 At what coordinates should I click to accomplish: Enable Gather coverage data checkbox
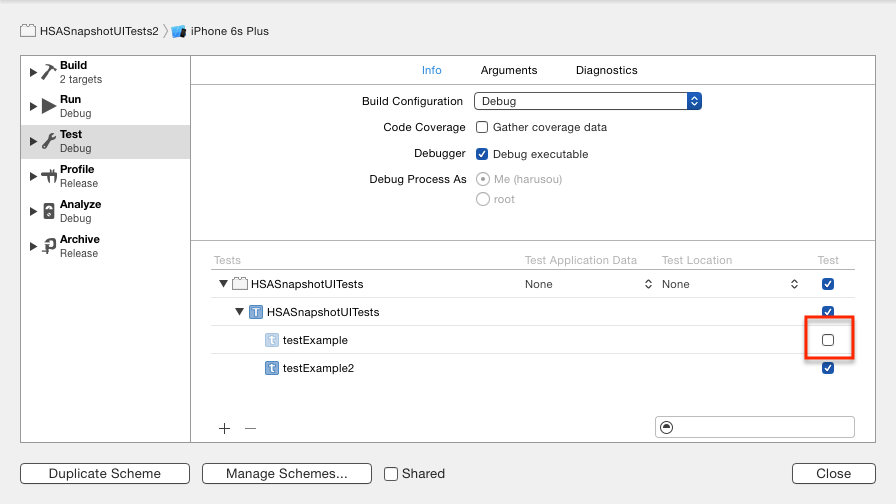(x=482, y=127)
